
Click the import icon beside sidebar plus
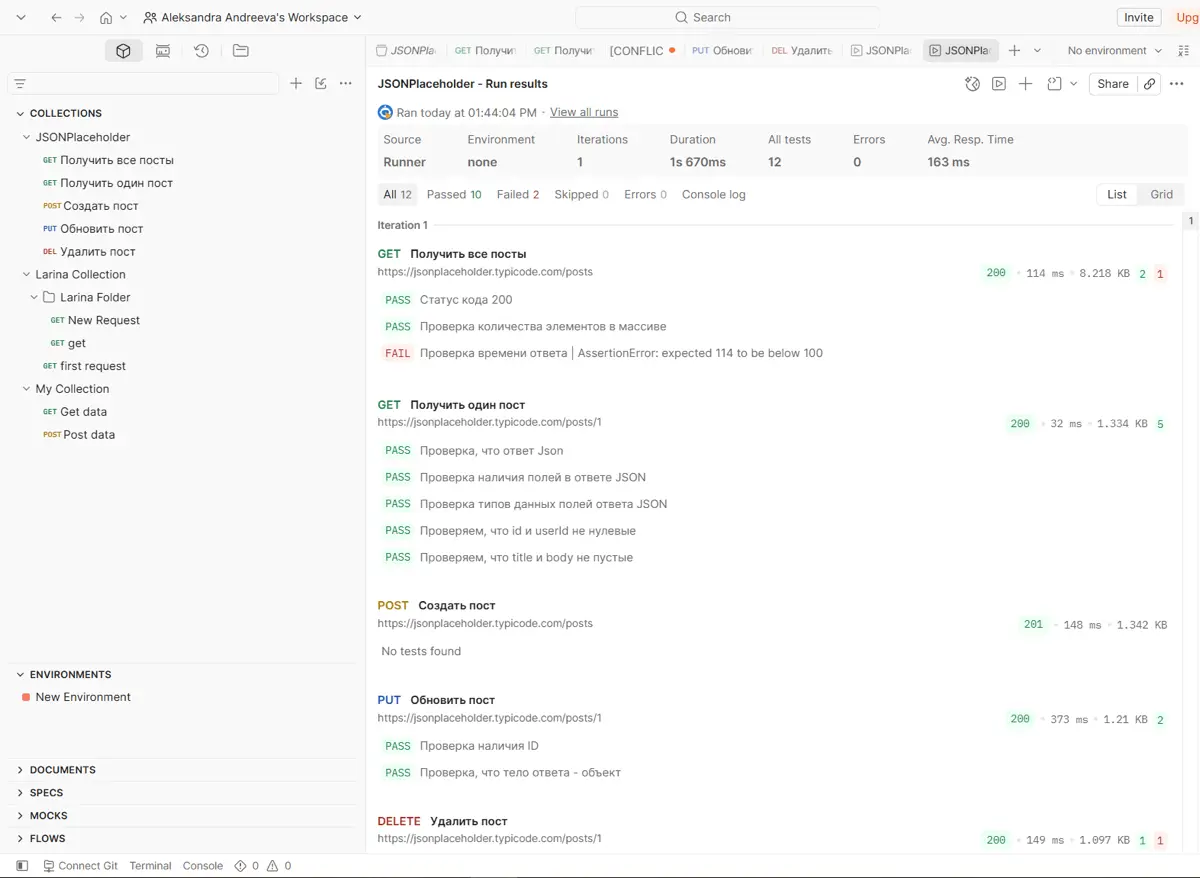pos(321,84)
